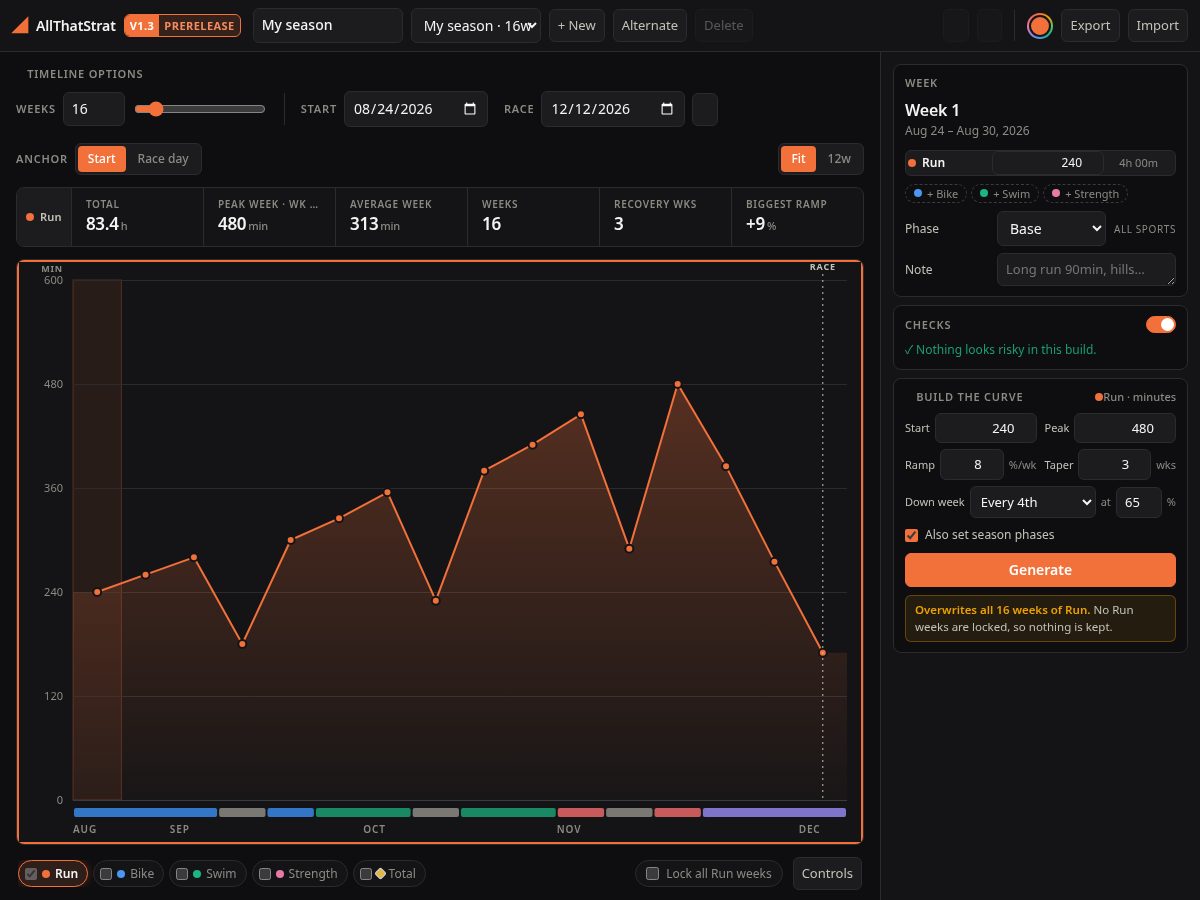Click the Ramp percent field showing 8
This screenshot has height=900, width=1200.
(x=972, y=465)
